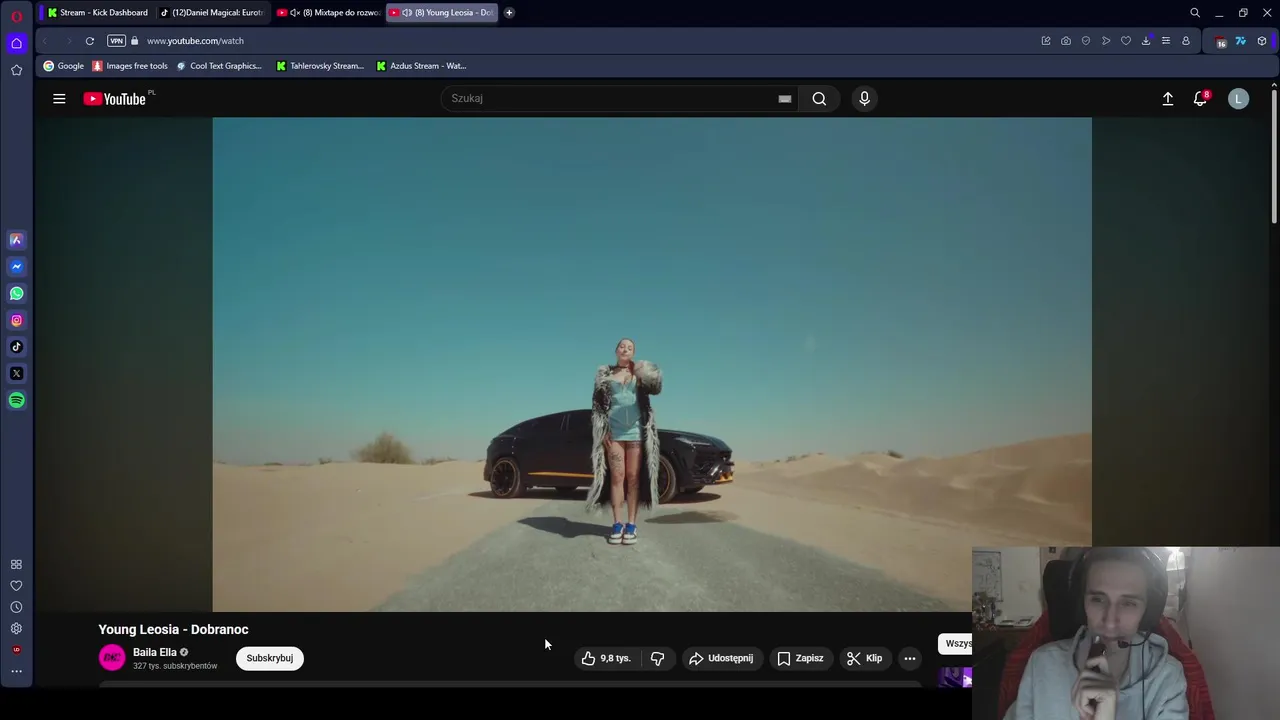This screenshot has width=1280, height=720.
Task: Open sidebar settings gear icon
Action: (16, 629)
